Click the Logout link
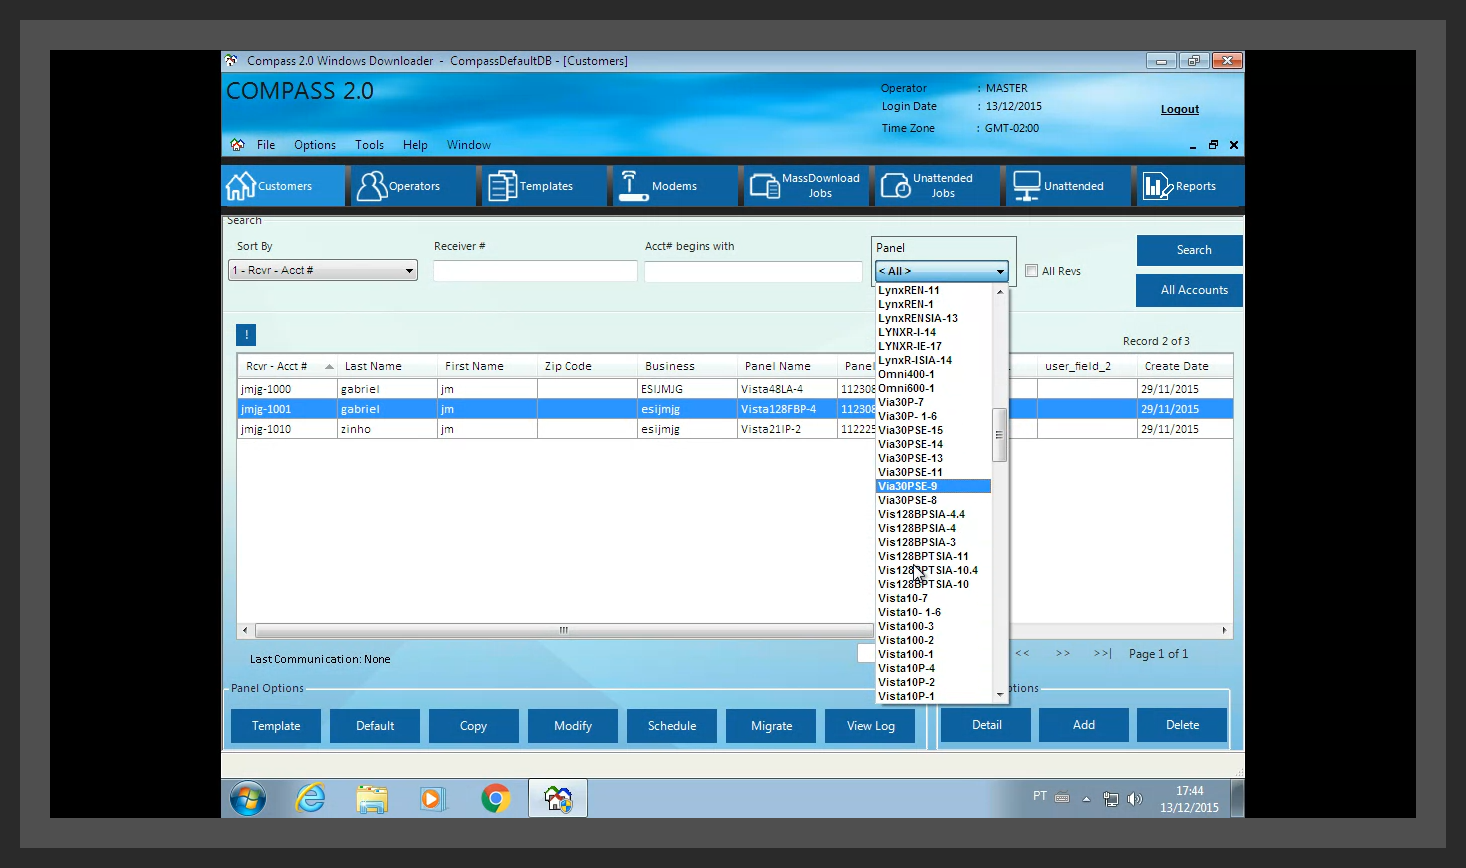Image resolution: width=1466 pixels, height=868 pixels. (1180, 109)
